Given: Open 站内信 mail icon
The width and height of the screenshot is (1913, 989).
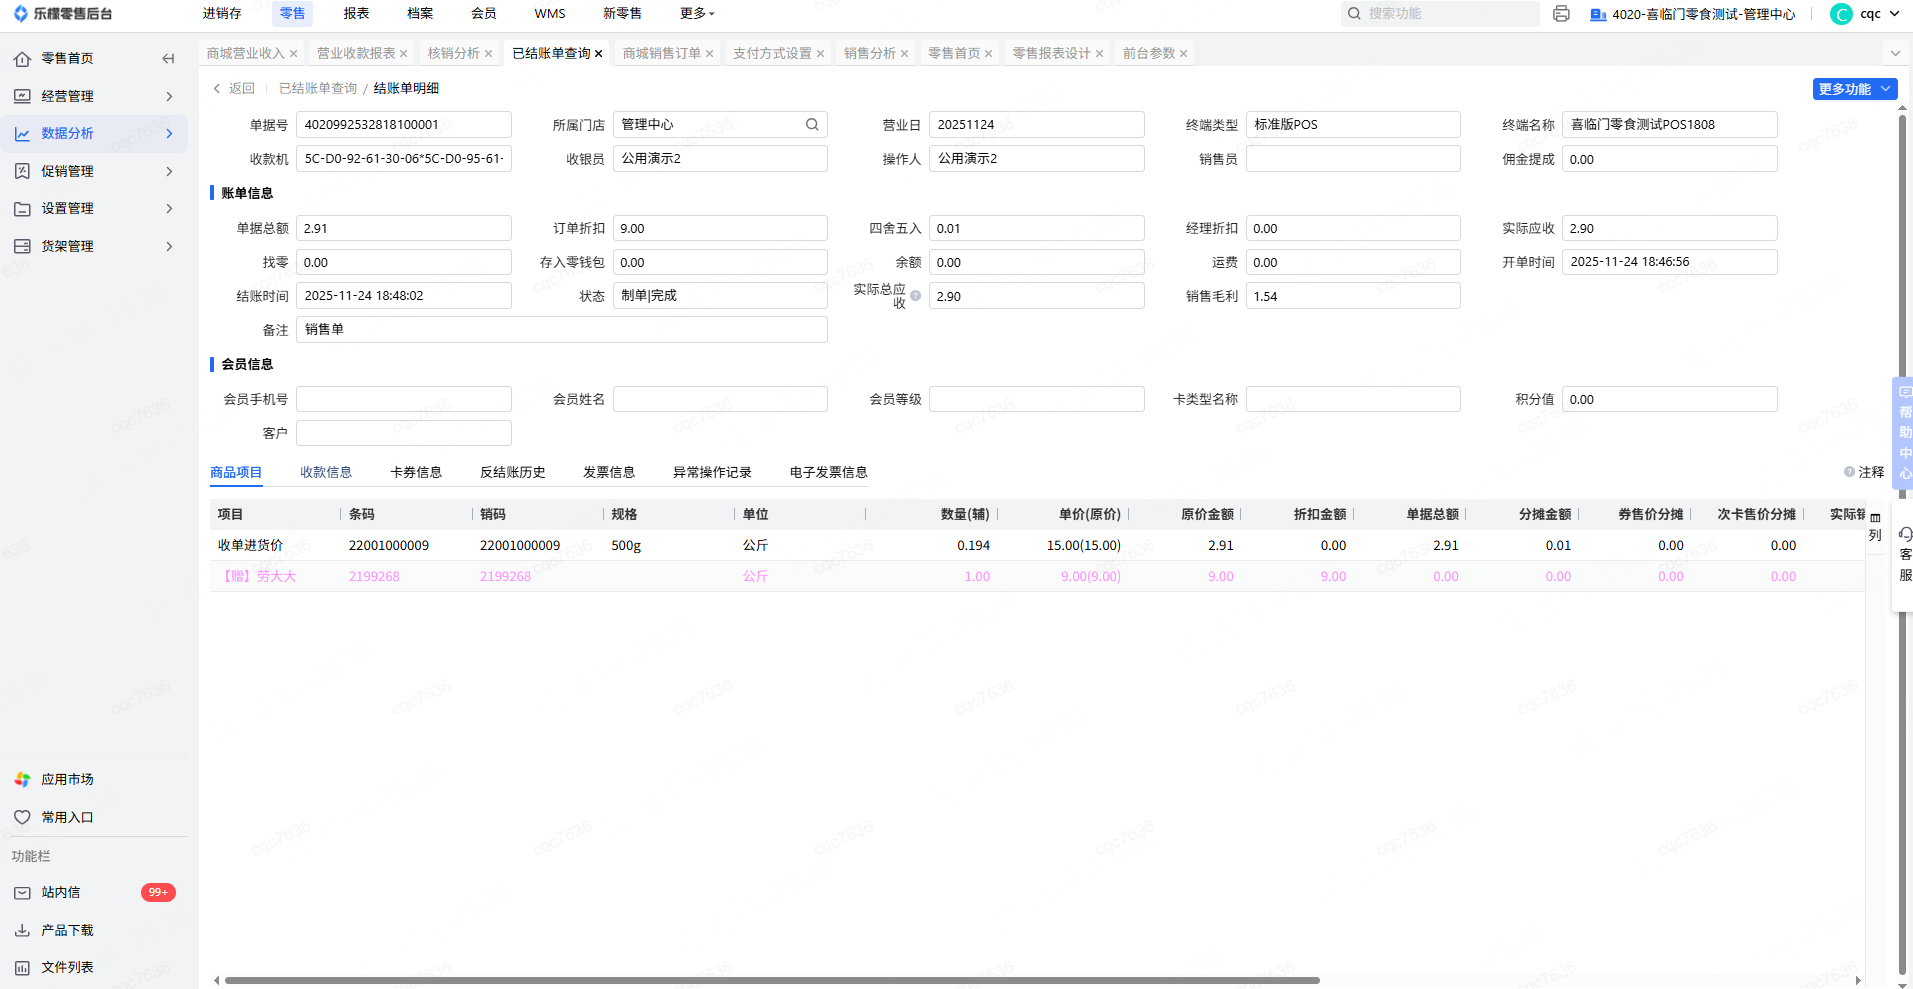Looking at the screenshot, I should tap(22, 893).
